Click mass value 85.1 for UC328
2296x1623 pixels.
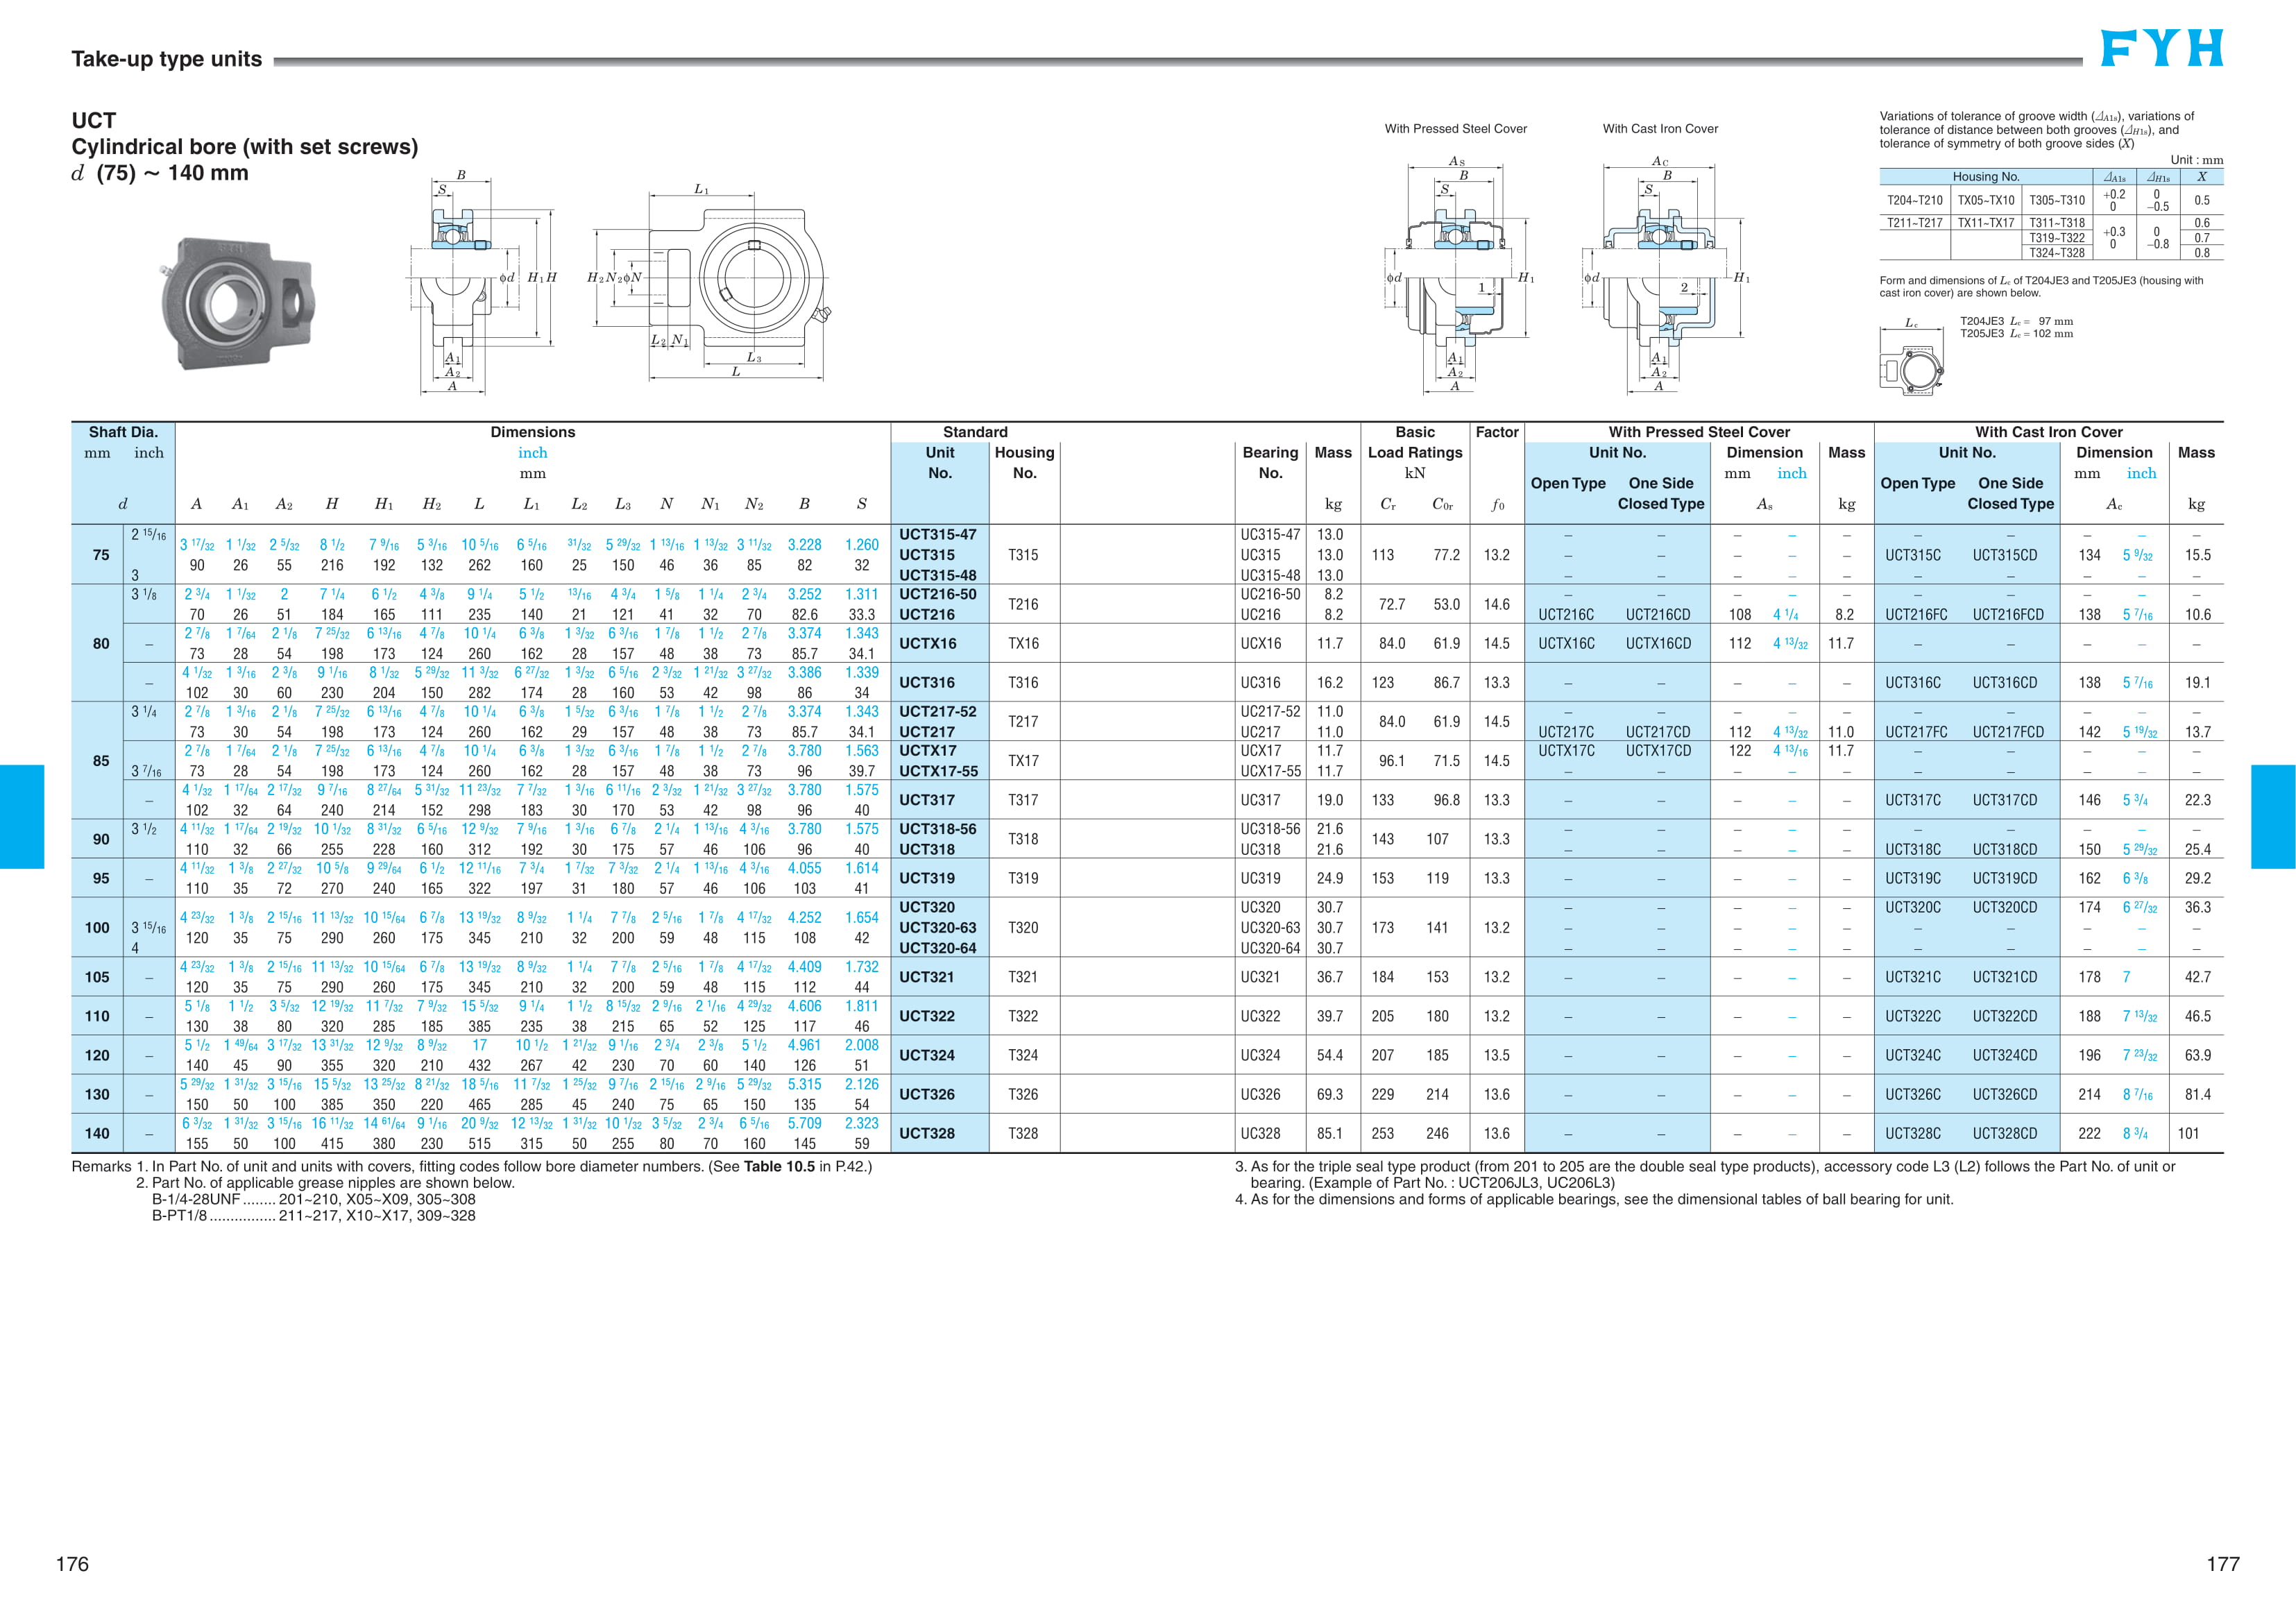click(1330, 1133)
